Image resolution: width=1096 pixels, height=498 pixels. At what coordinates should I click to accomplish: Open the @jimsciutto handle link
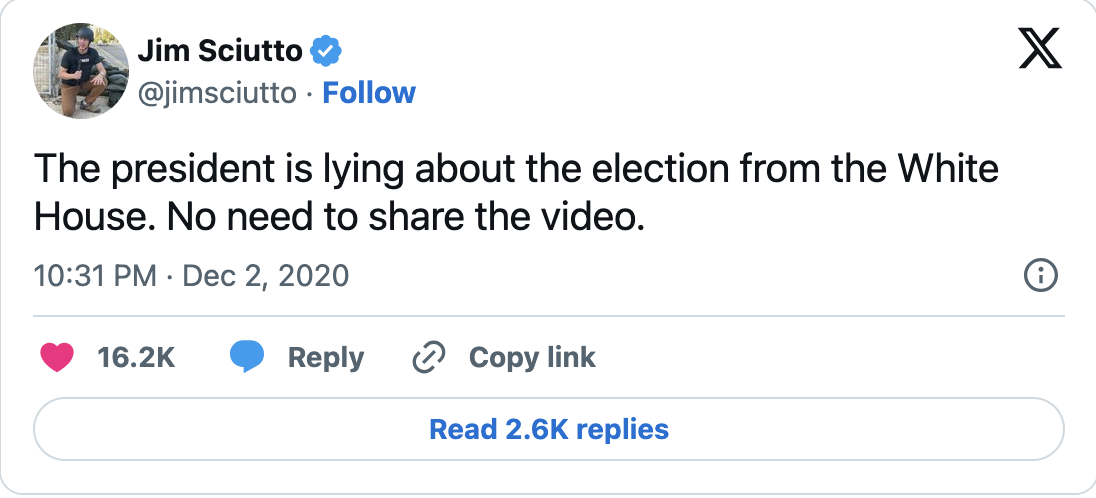coord(216,93)
